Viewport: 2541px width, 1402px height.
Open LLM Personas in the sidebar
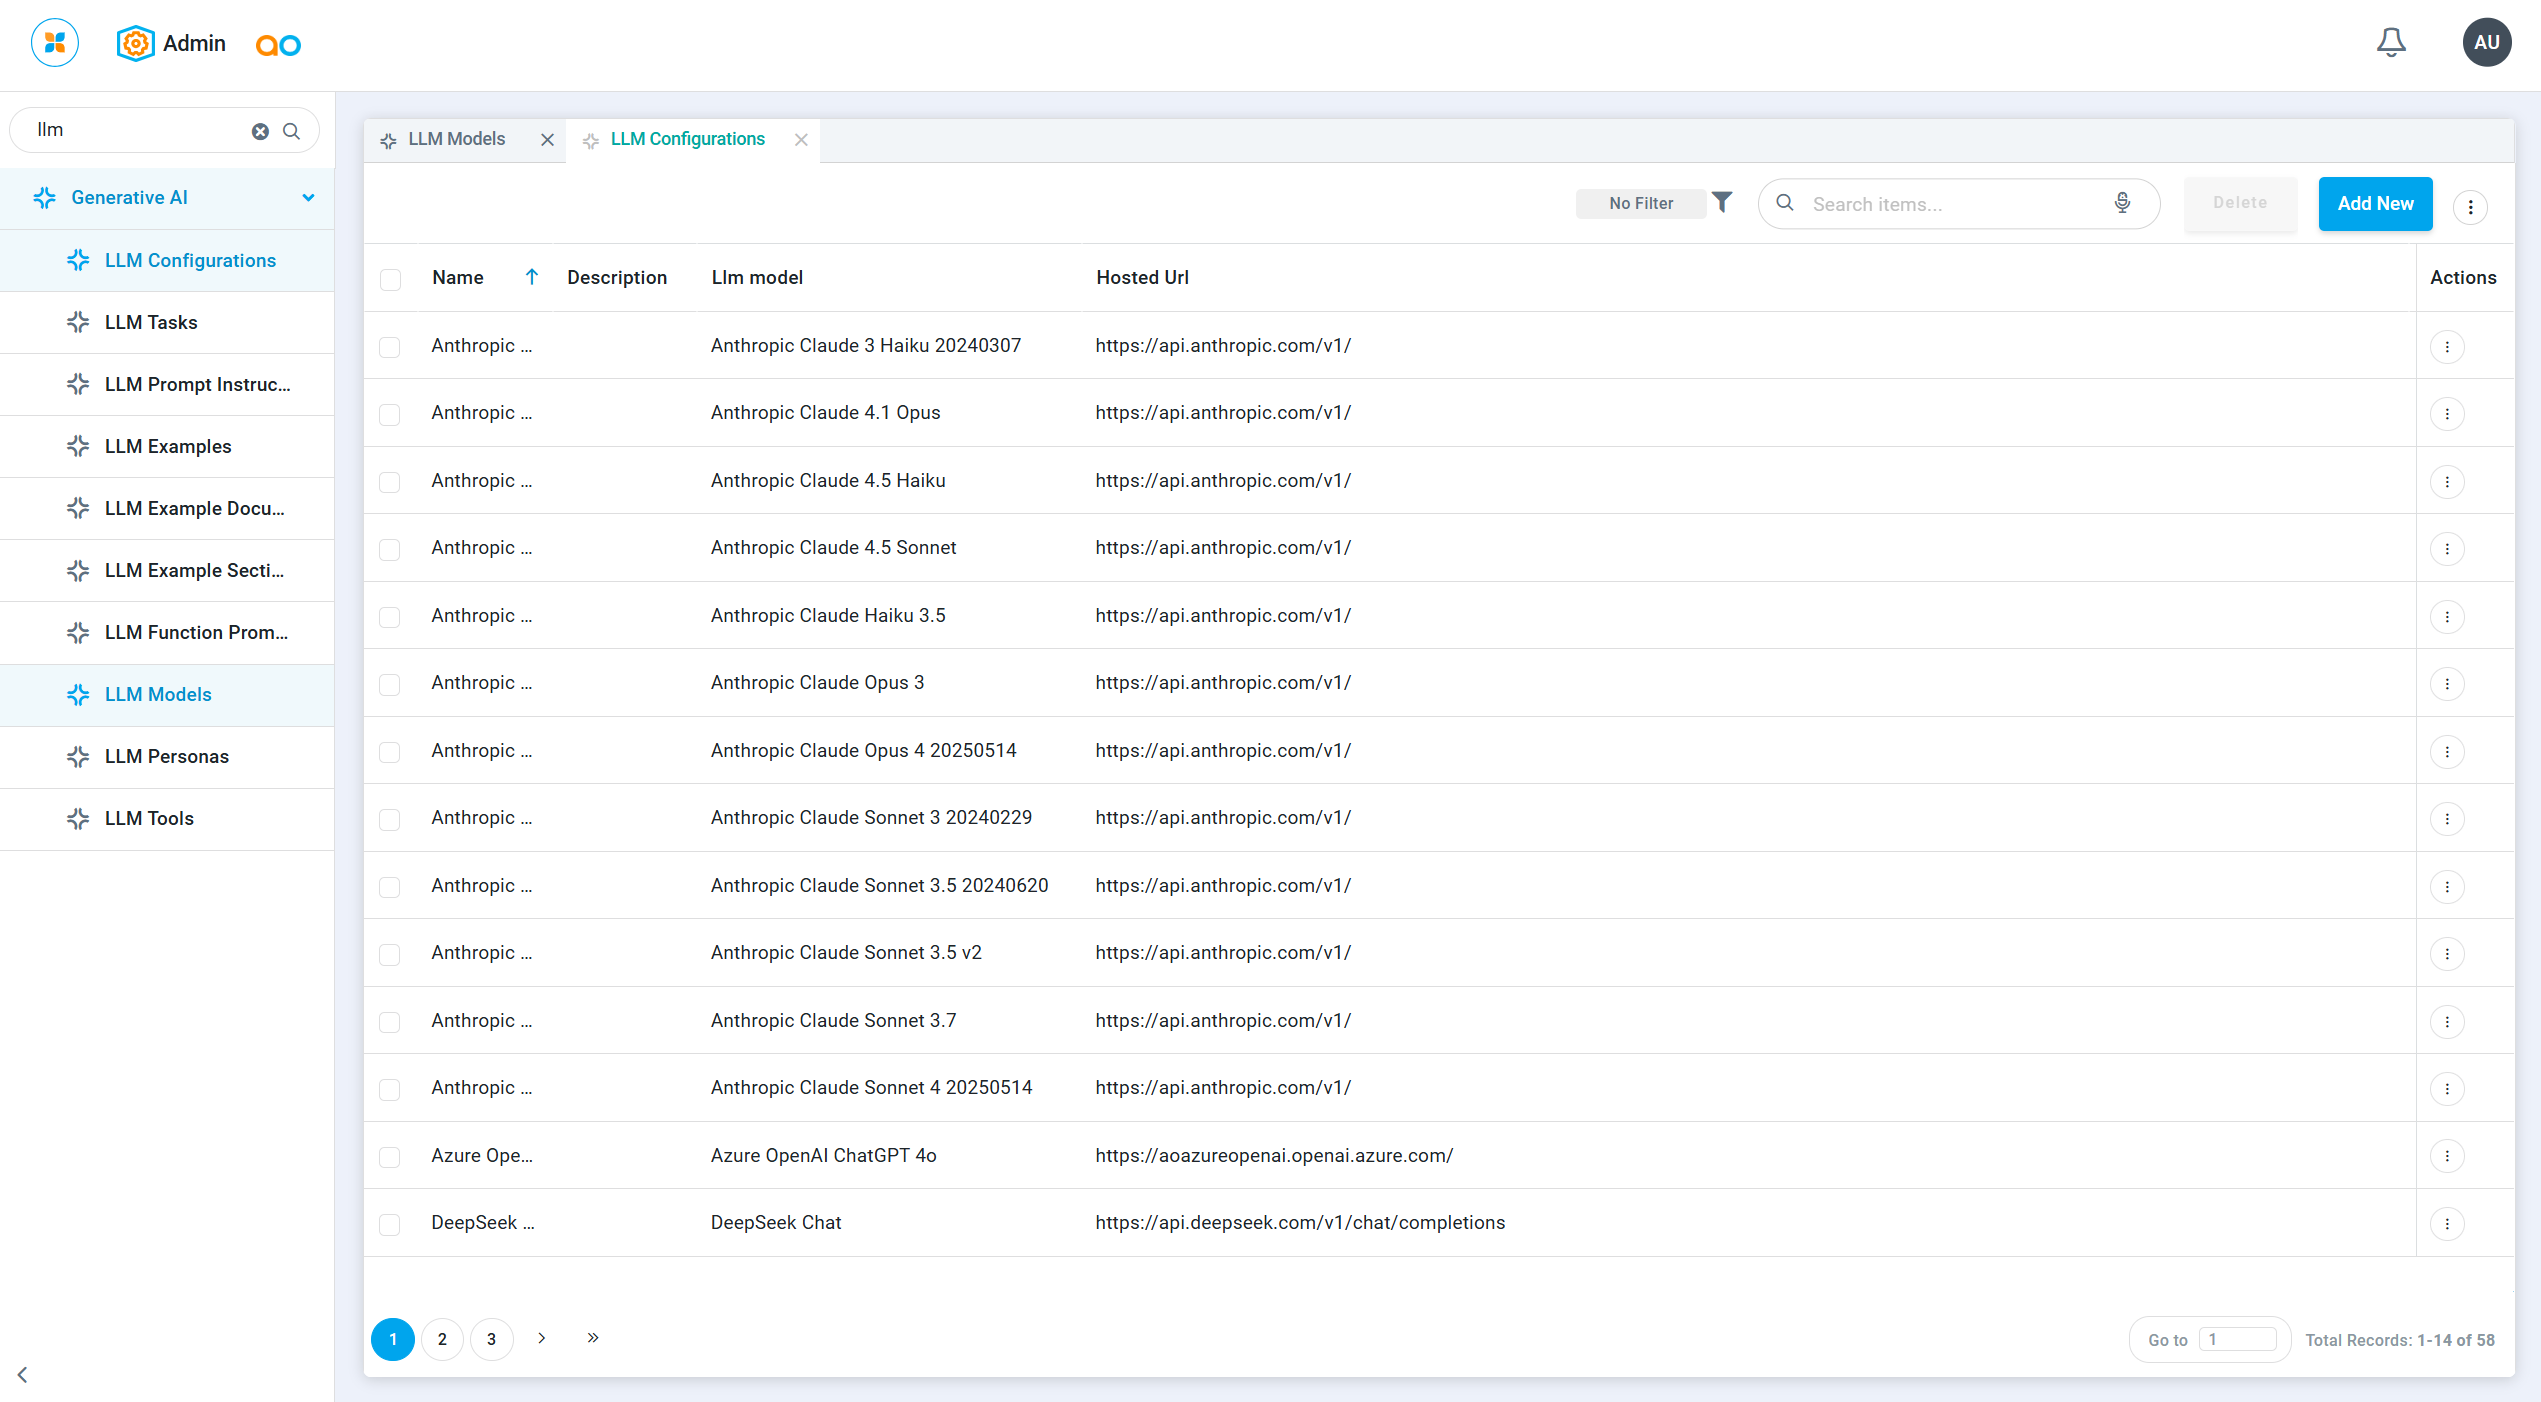167,756
